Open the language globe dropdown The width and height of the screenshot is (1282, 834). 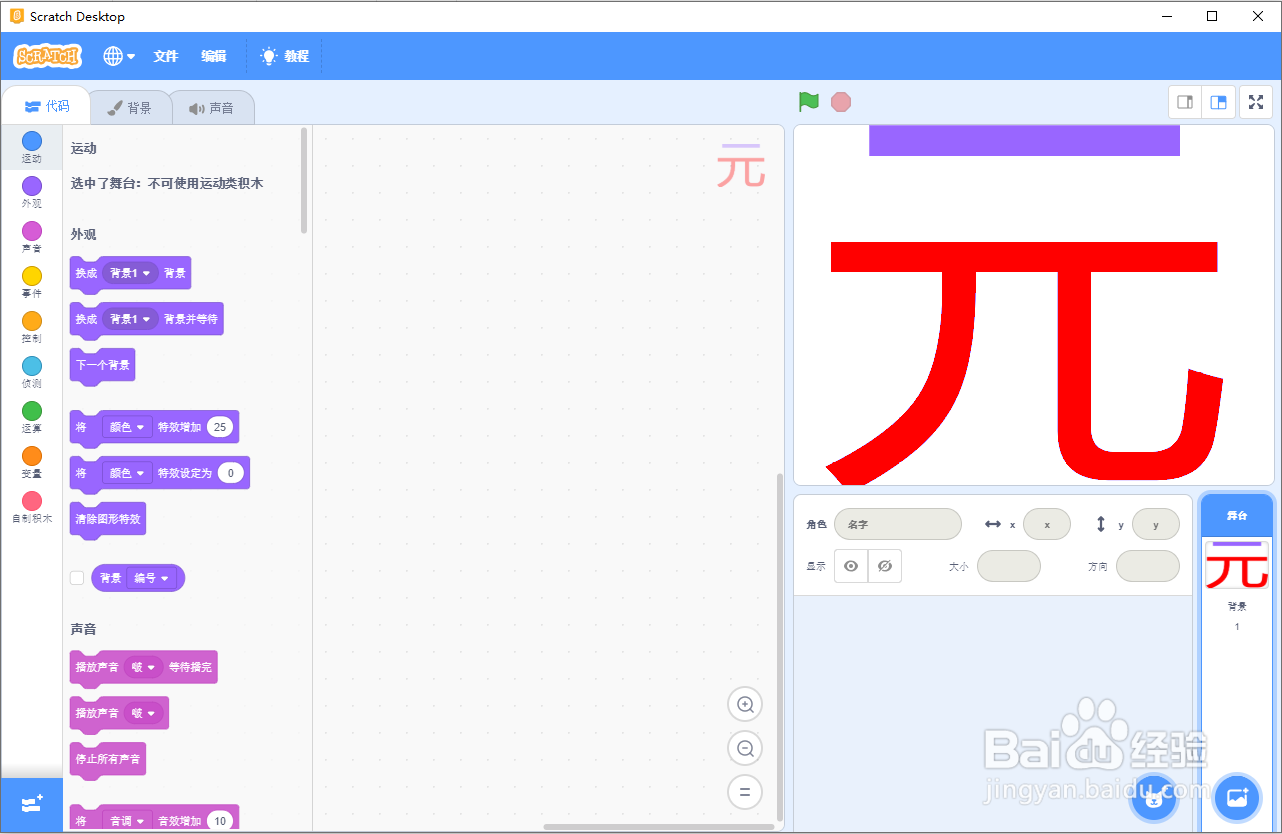[x=118, y=56]
